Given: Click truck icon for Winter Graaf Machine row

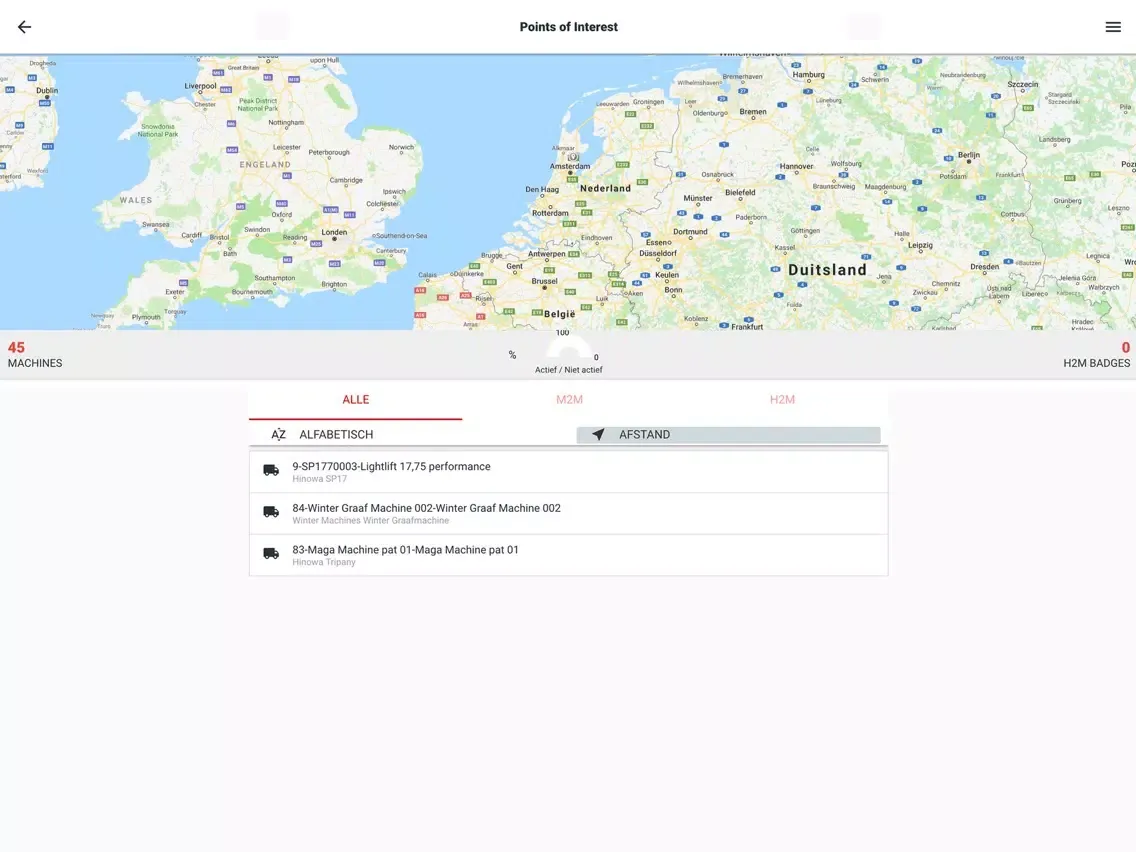Looking at the screenshot, I should pyautogui.click(x=271, y=512).
